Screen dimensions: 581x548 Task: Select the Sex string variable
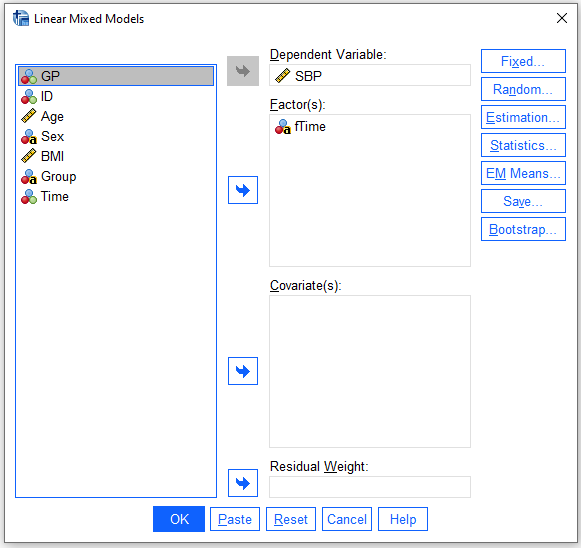[x=116, y=136]
